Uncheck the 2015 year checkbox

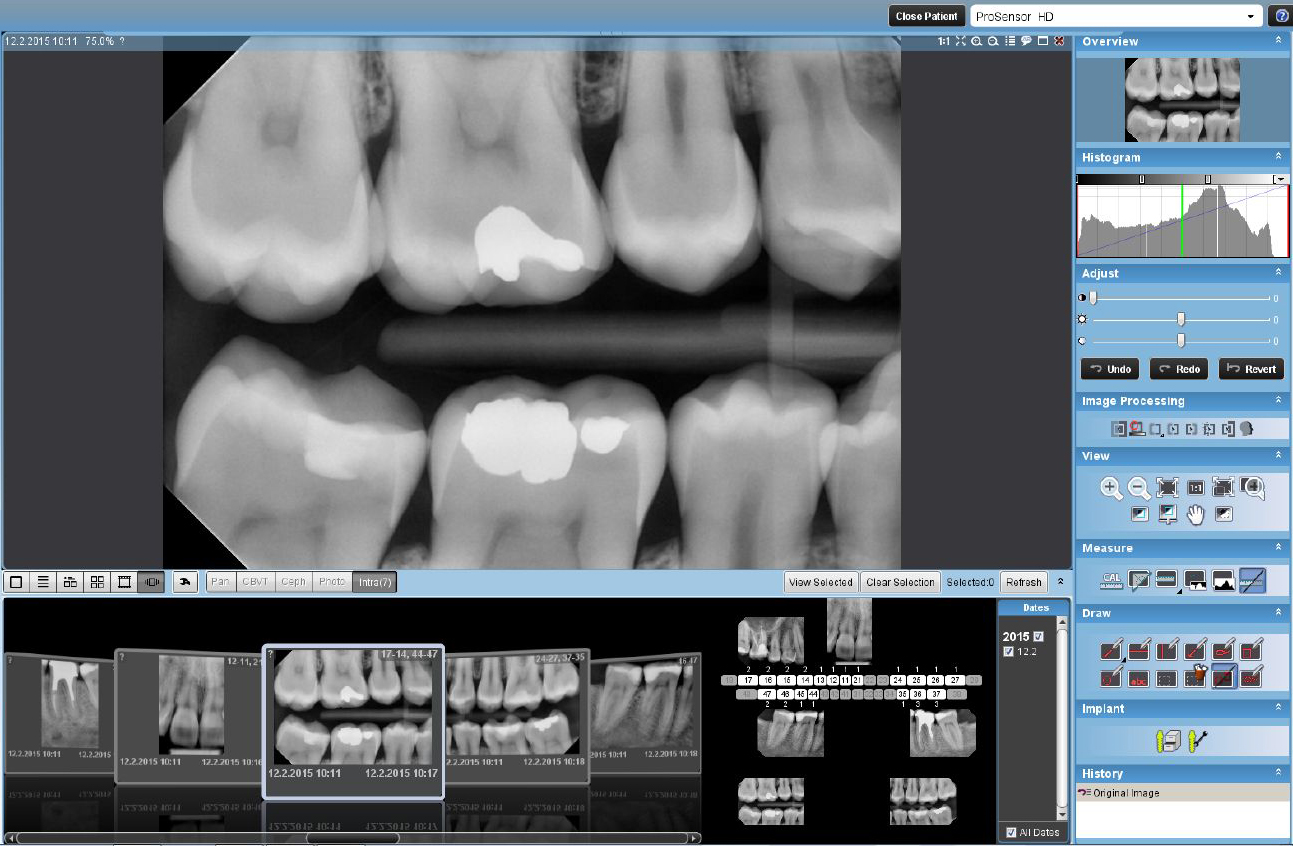(1038, 636)
